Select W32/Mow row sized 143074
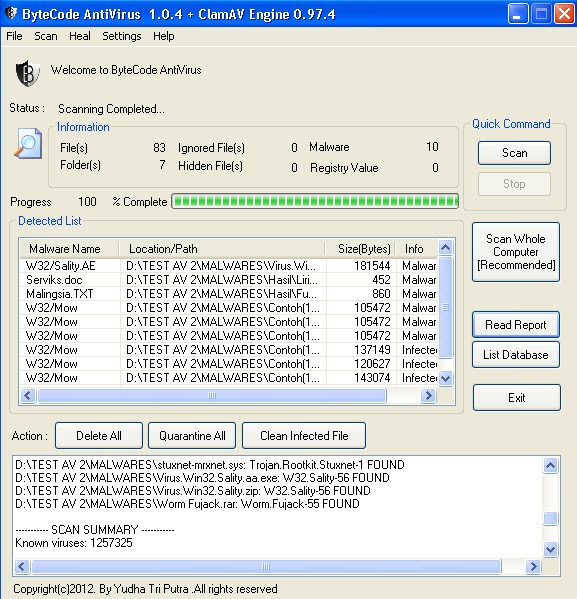Image resolution: width=577 pixels, height=599 pixels. (x=229, y=378)
